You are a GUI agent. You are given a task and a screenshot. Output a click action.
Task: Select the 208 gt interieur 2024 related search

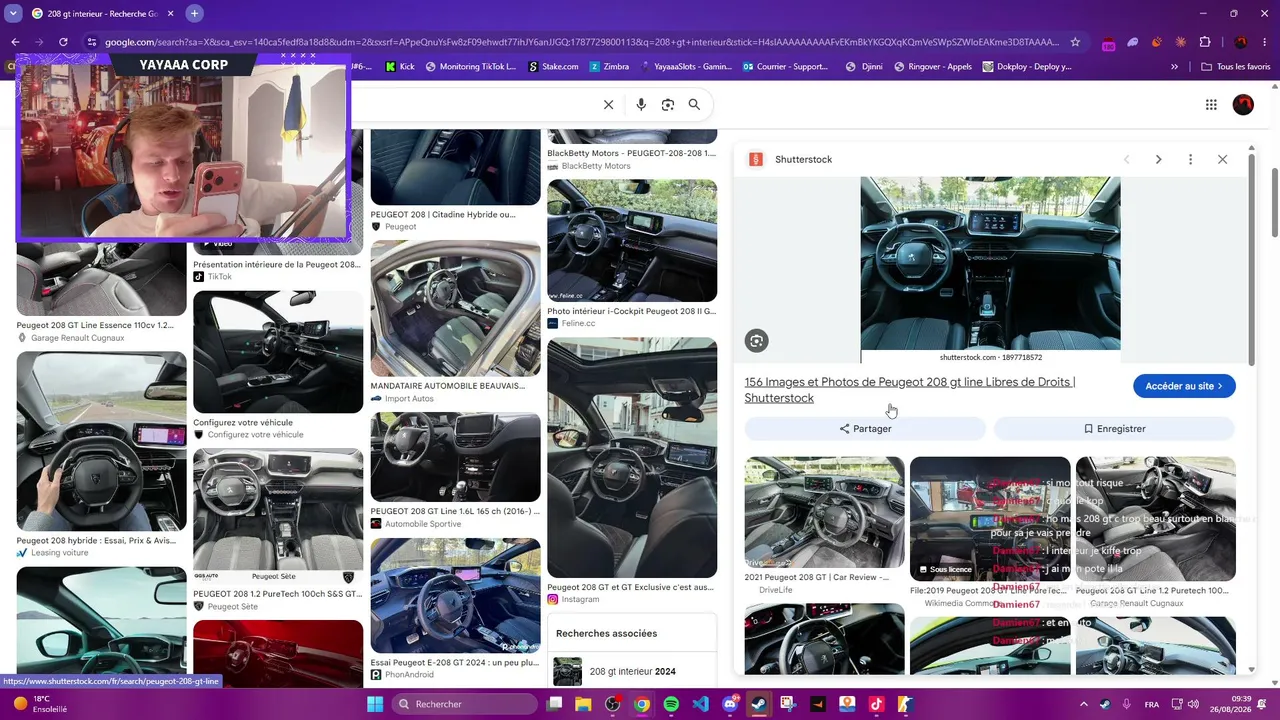tap(632, 672)
